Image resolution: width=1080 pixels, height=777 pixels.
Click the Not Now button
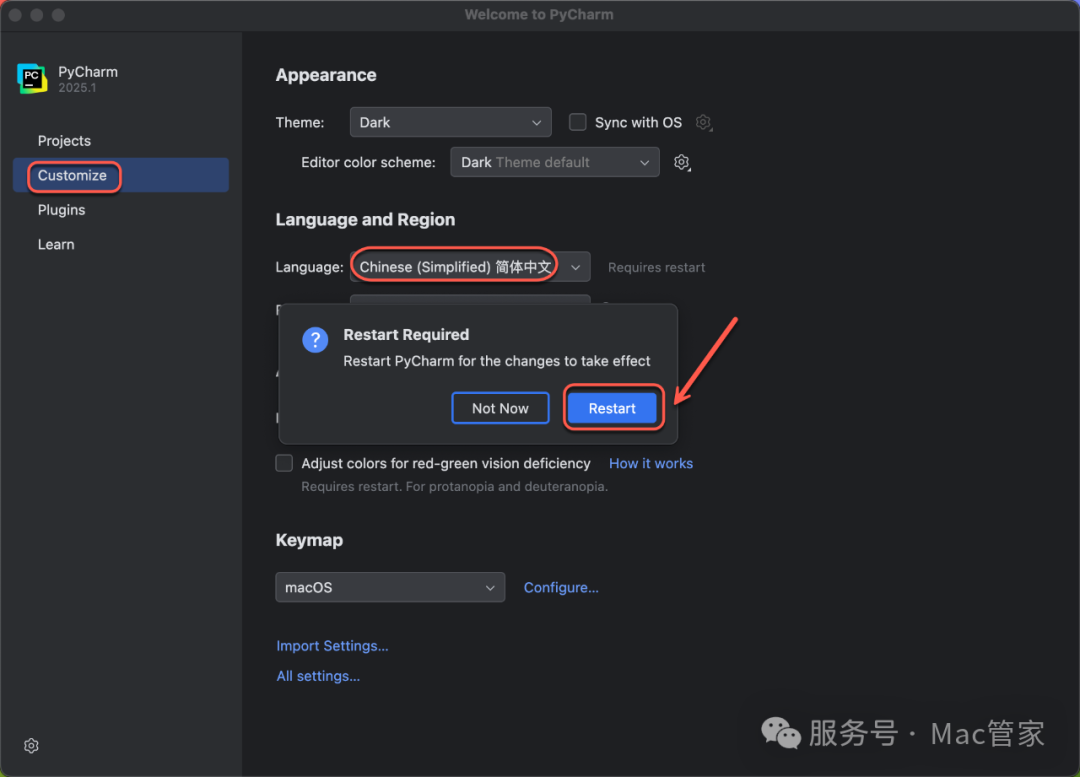pos(500,408)
